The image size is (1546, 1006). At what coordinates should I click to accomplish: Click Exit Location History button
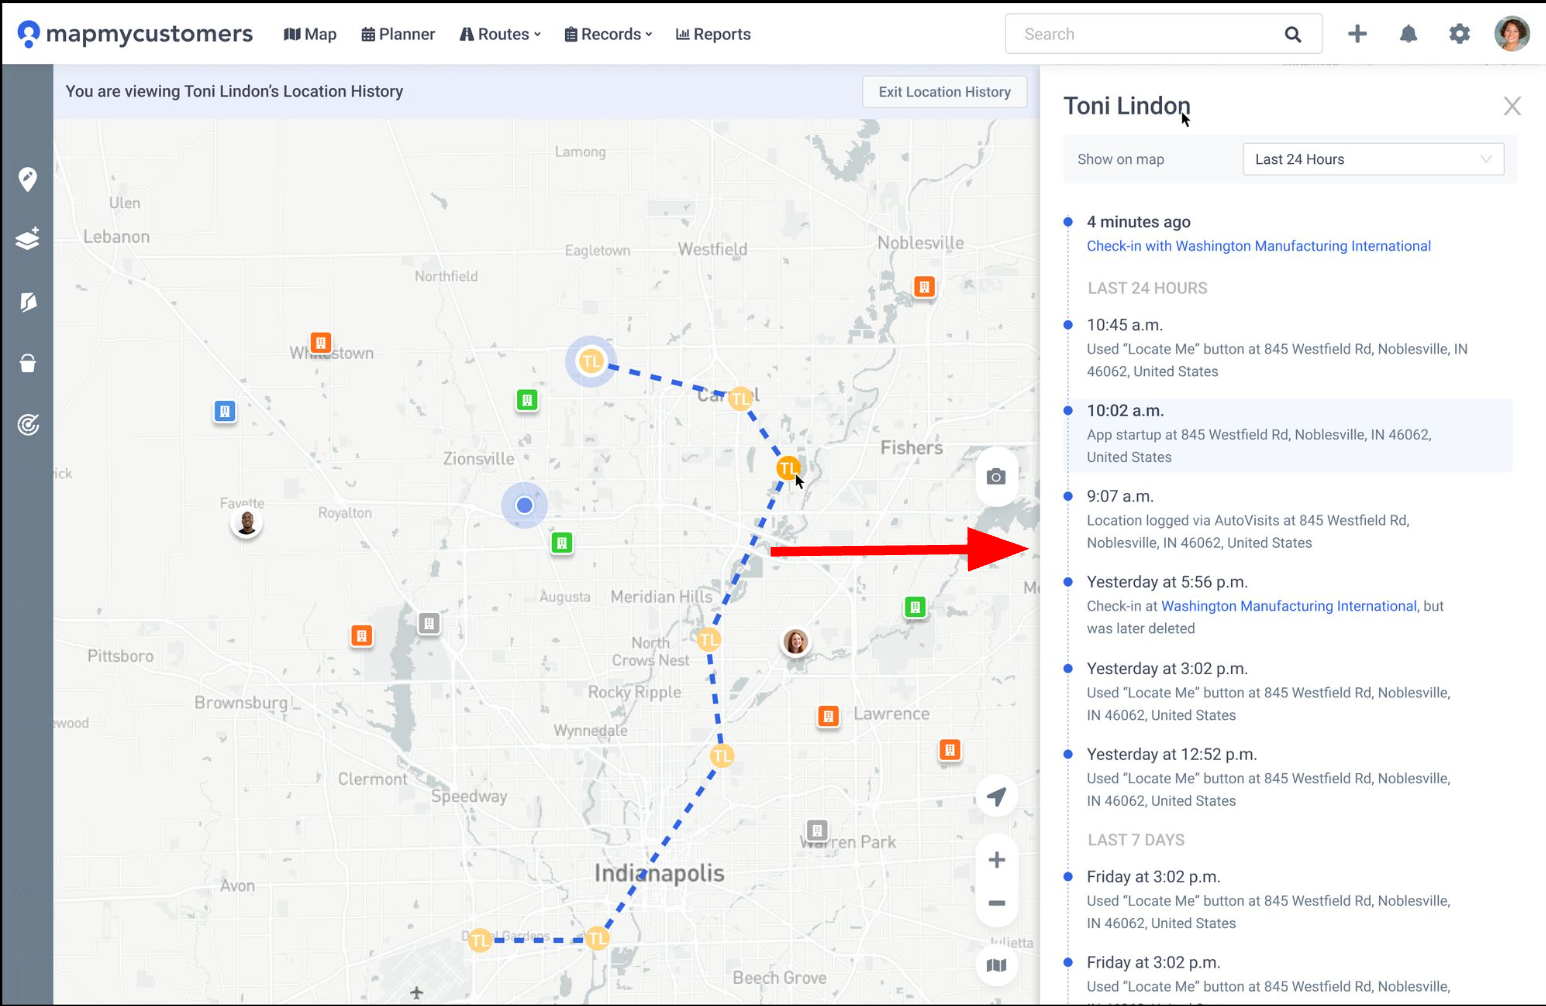tap(945, 92)
